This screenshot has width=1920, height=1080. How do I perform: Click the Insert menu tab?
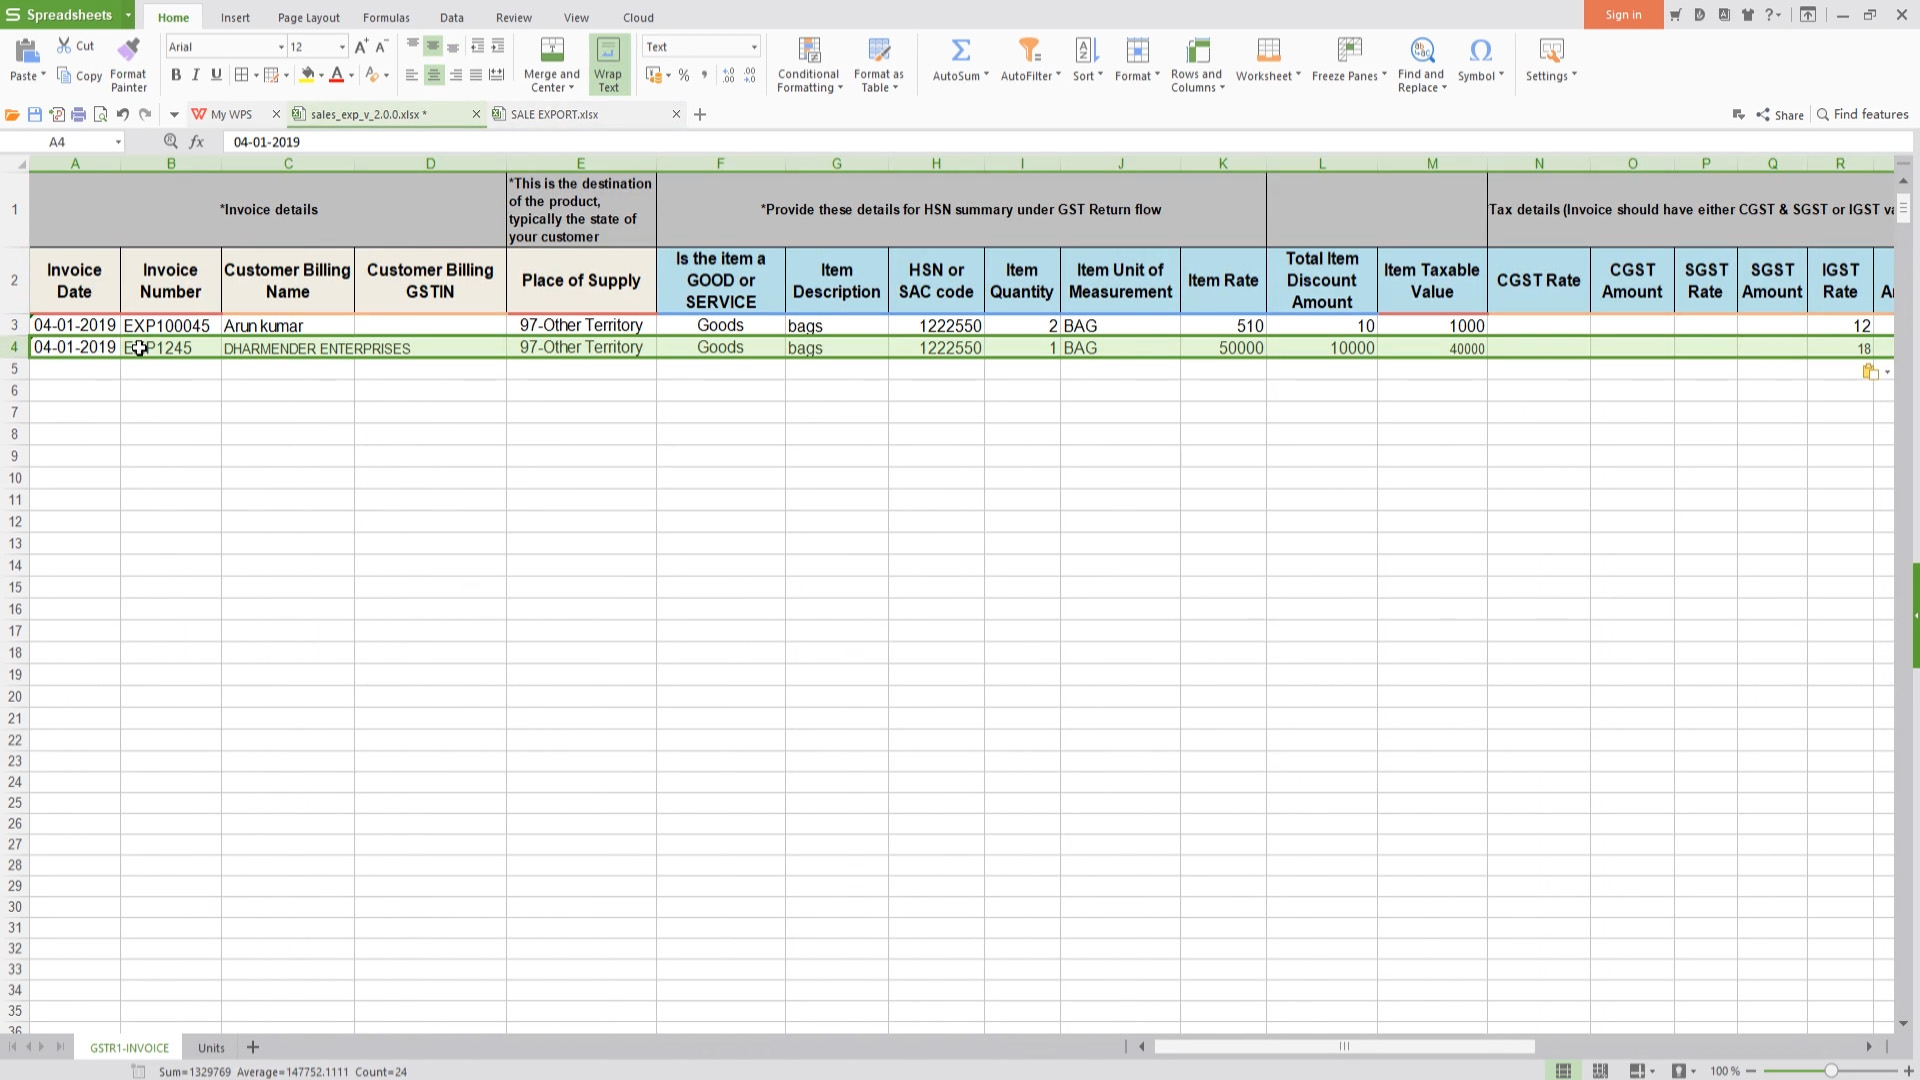tap(233, 17)
